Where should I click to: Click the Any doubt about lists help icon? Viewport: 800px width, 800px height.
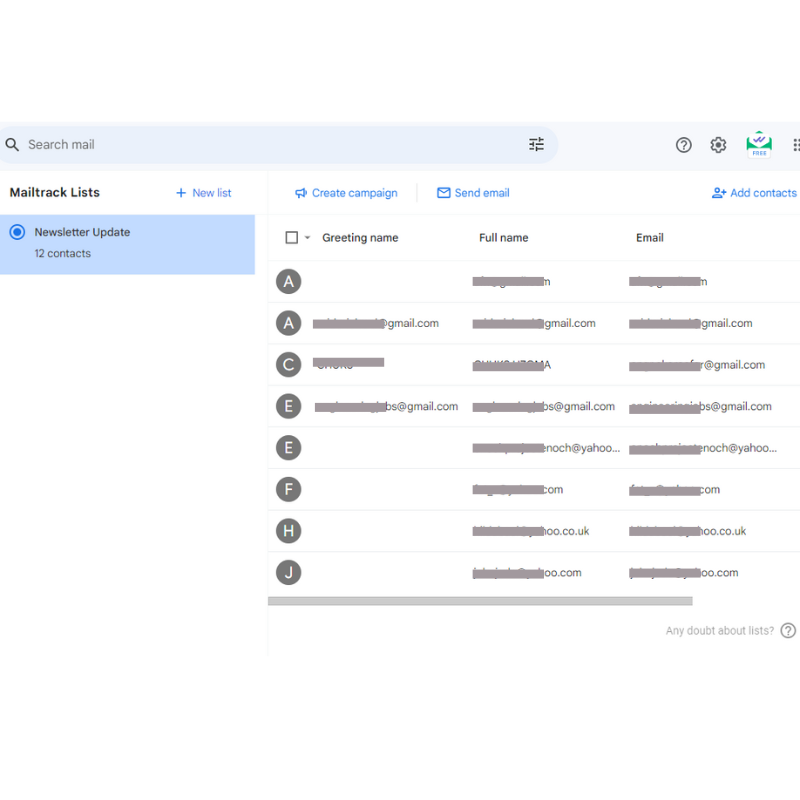click(788, 631)
